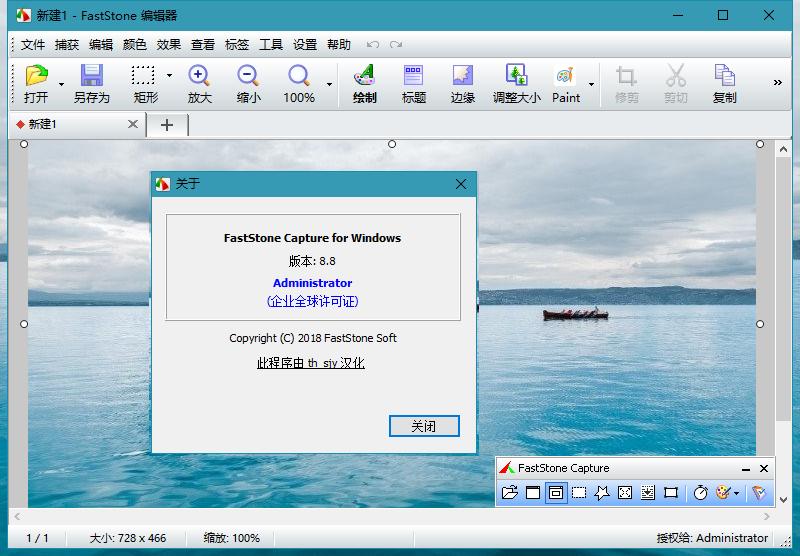Close the 新建1 tab

pyautogui.click(x=133, y=124)
